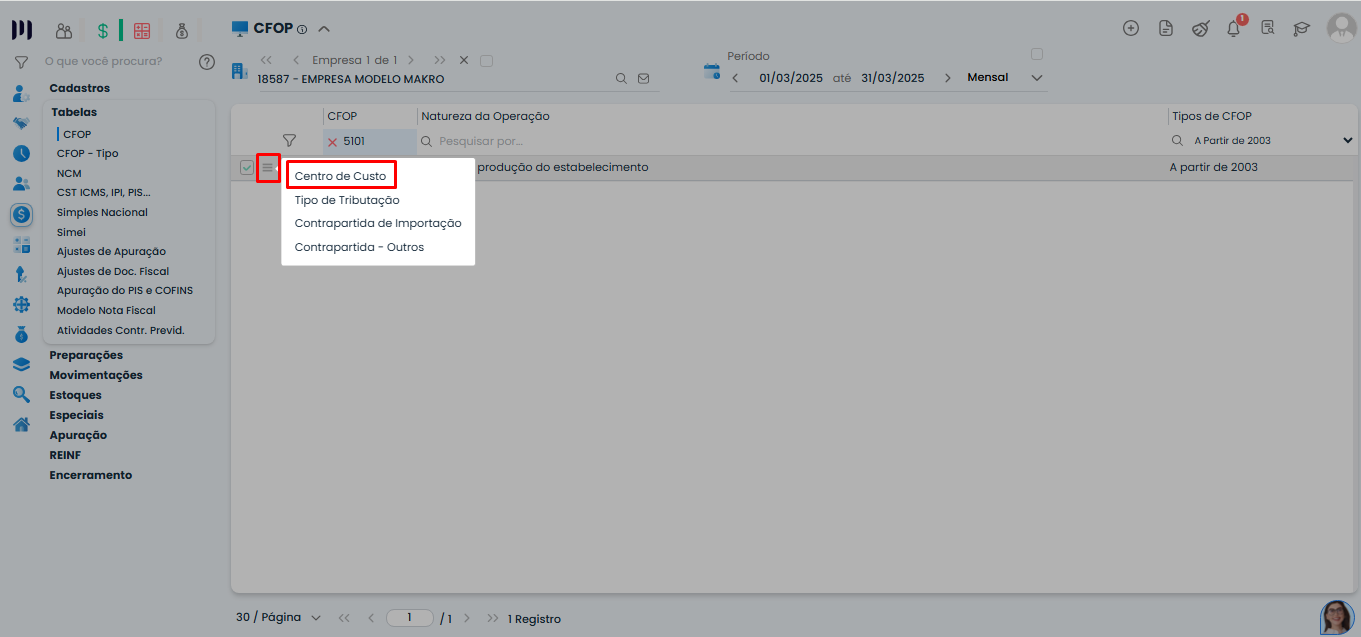
Task: Expand the Apuração section
Action: coord(78,435)
